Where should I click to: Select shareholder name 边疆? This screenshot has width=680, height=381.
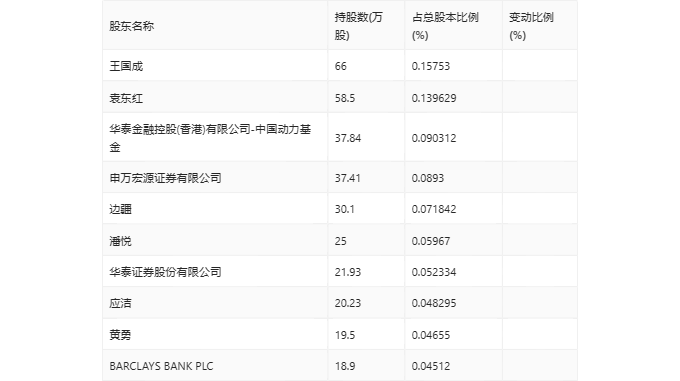click(120, 209)
